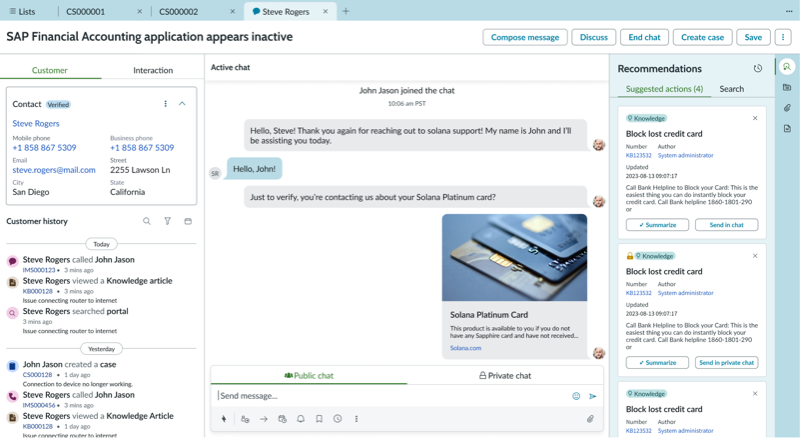End the chat with End chat button
800x438 pixels.
(644, 37)
